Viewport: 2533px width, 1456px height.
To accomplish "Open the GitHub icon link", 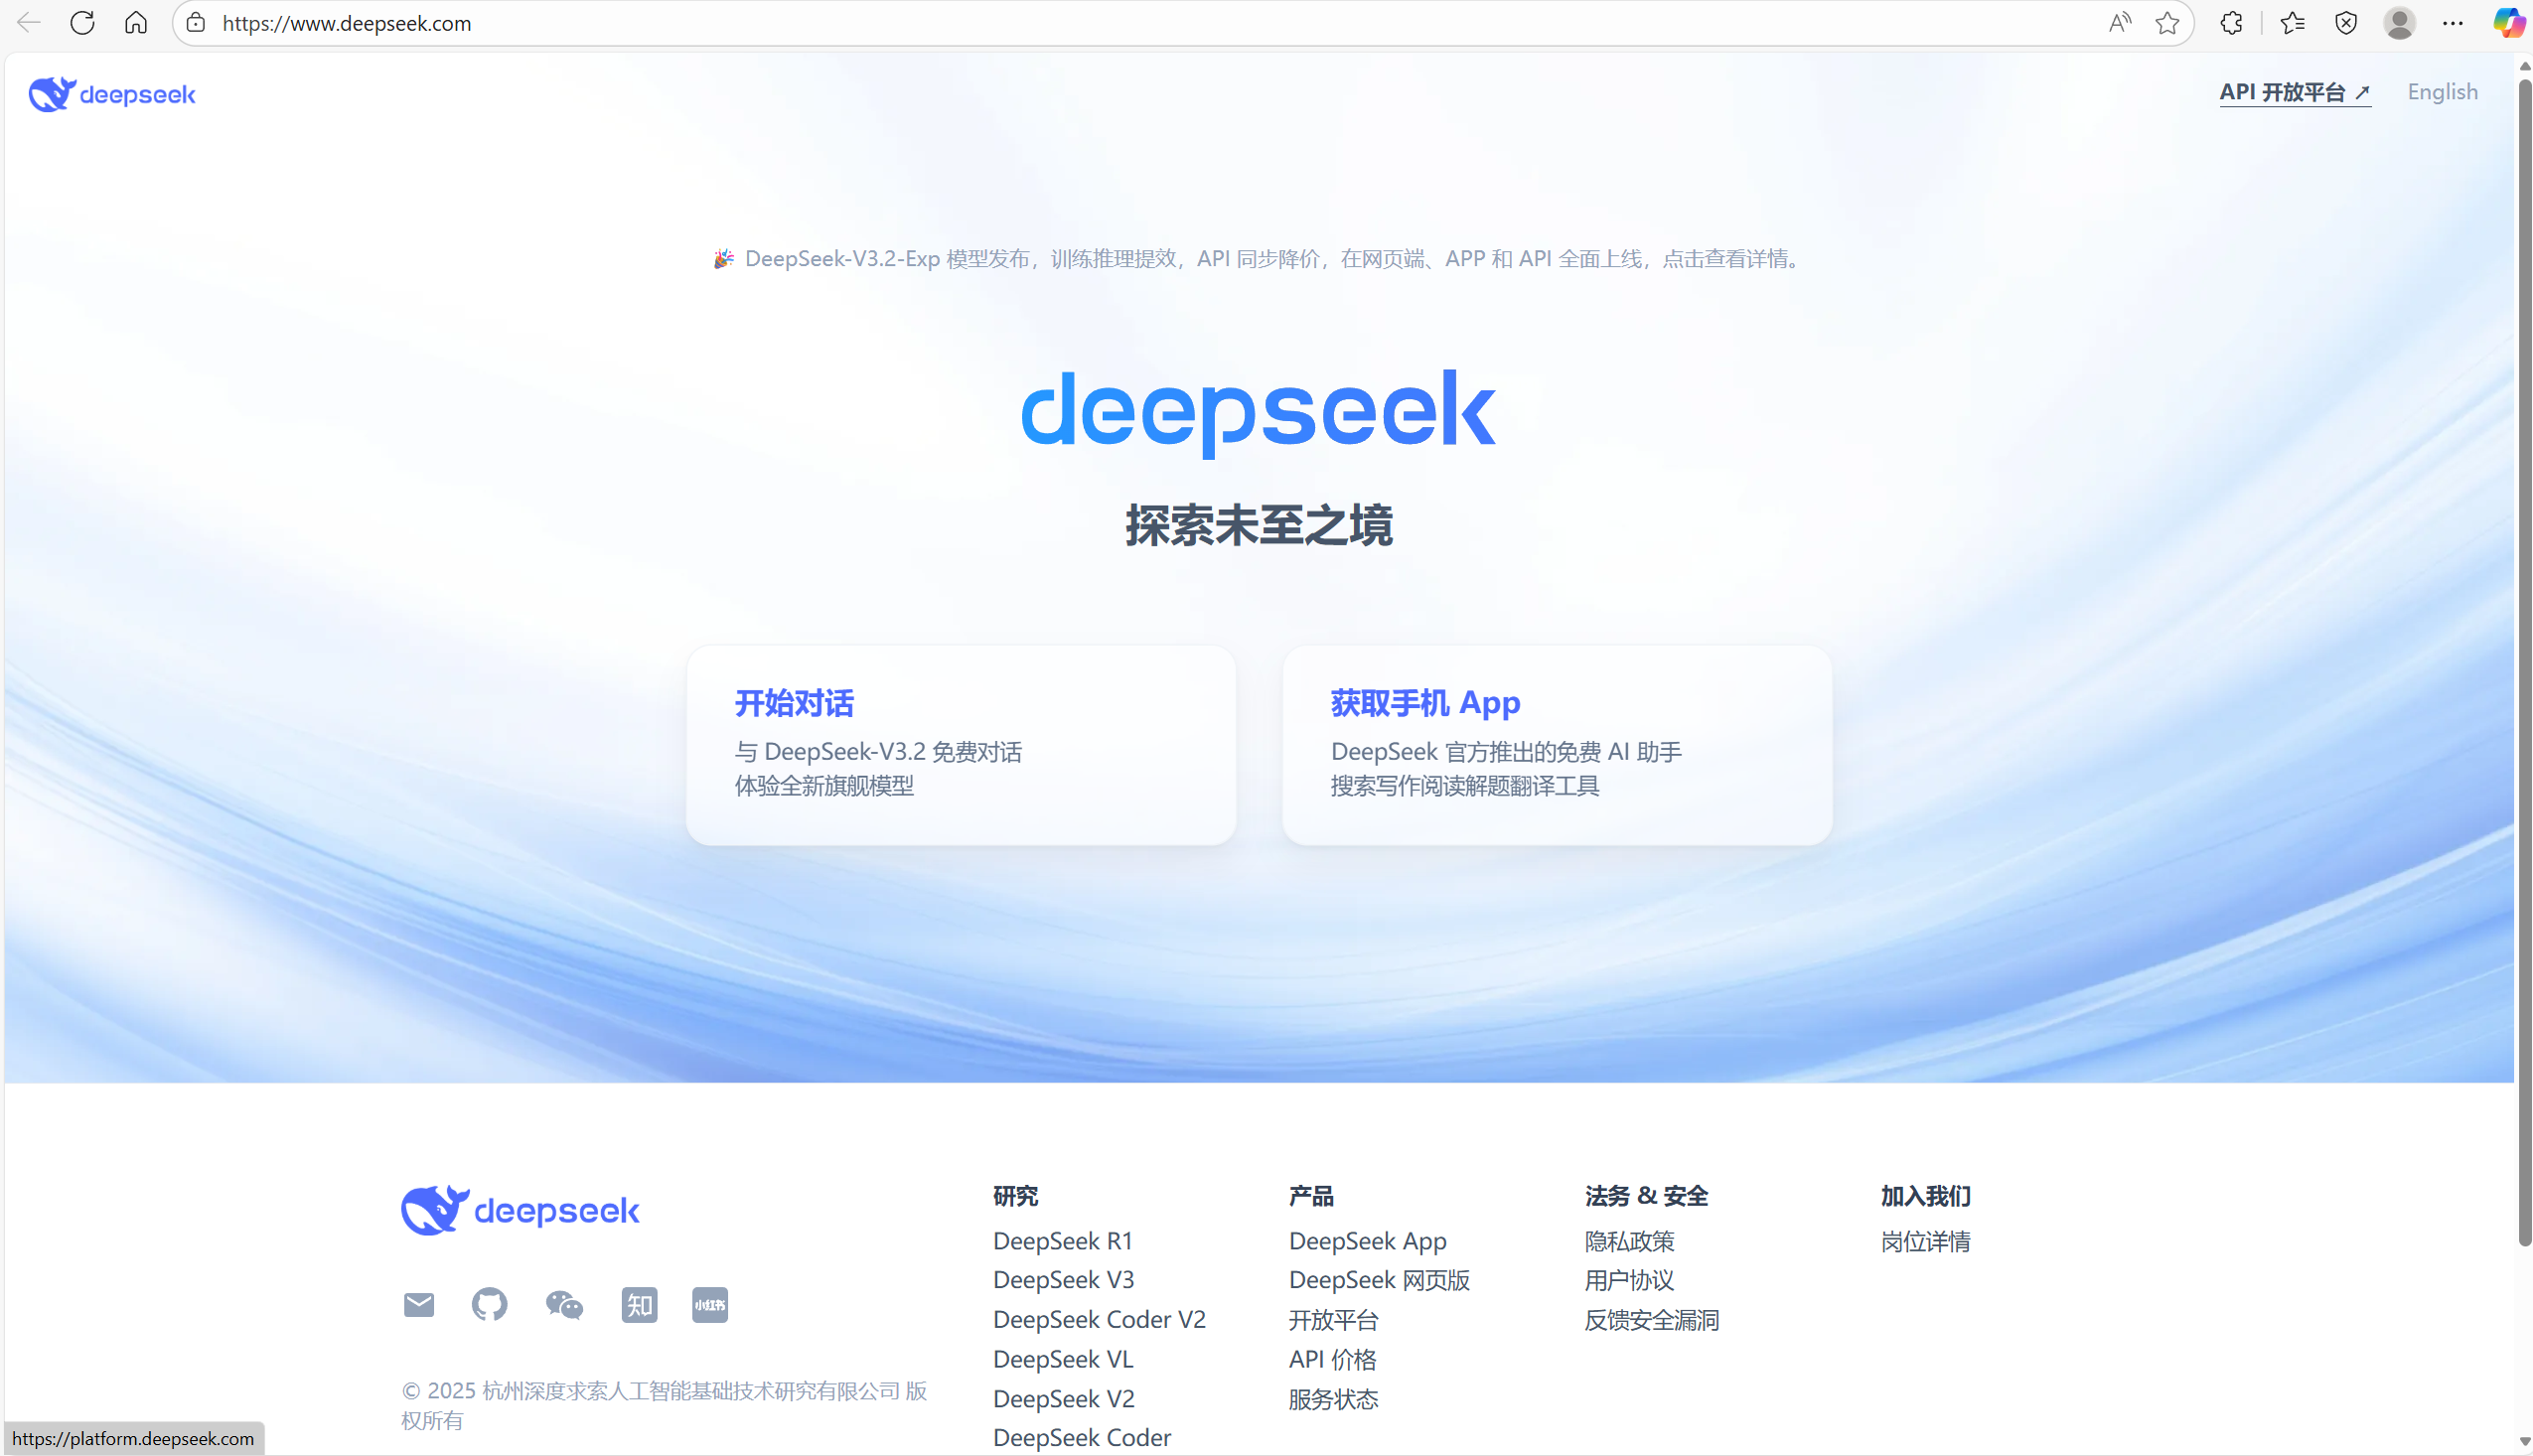I will tap(489, 1304).
